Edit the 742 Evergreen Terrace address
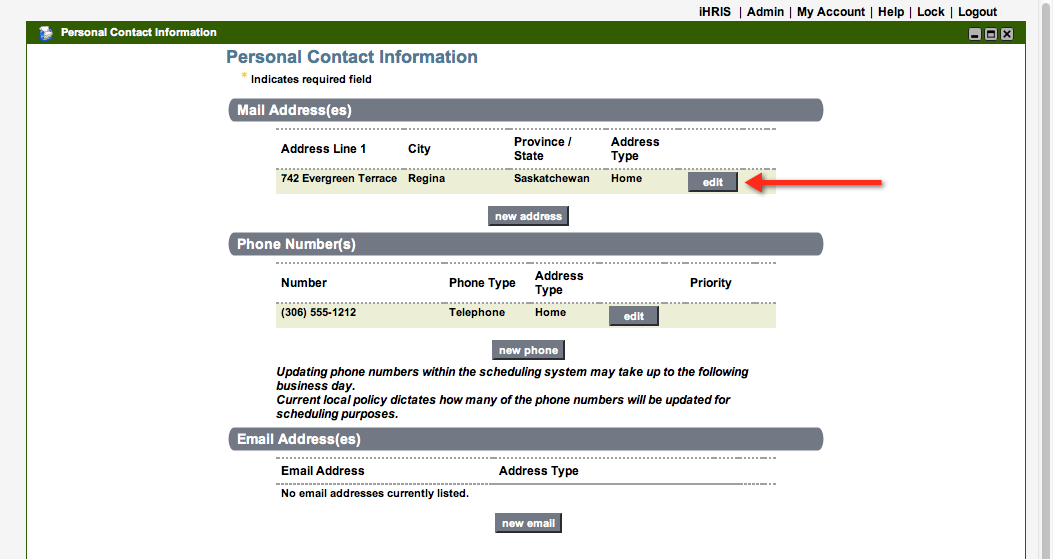The image size is (1053, 559). coord(712,182)
